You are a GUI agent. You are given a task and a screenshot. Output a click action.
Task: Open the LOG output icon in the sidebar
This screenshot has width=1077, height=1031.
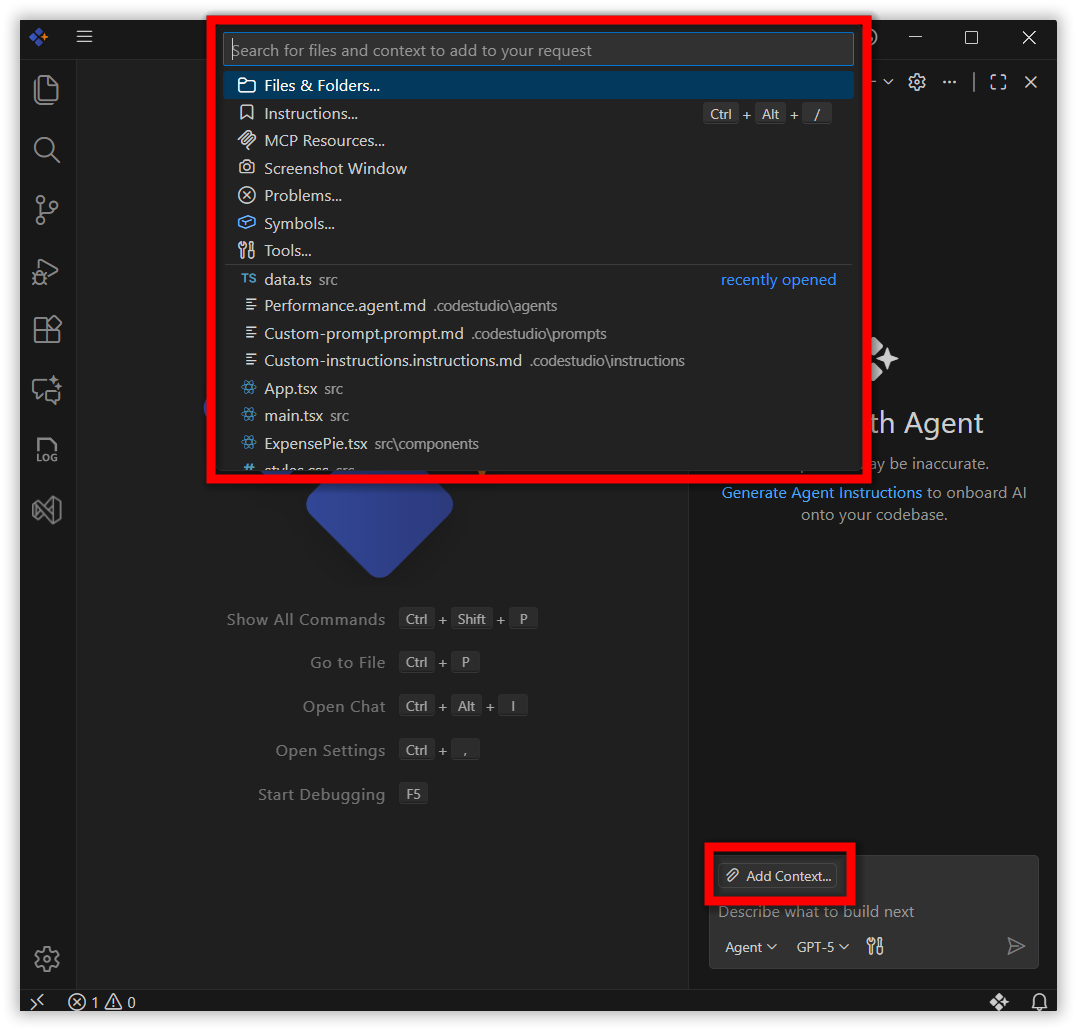(46, 450)
